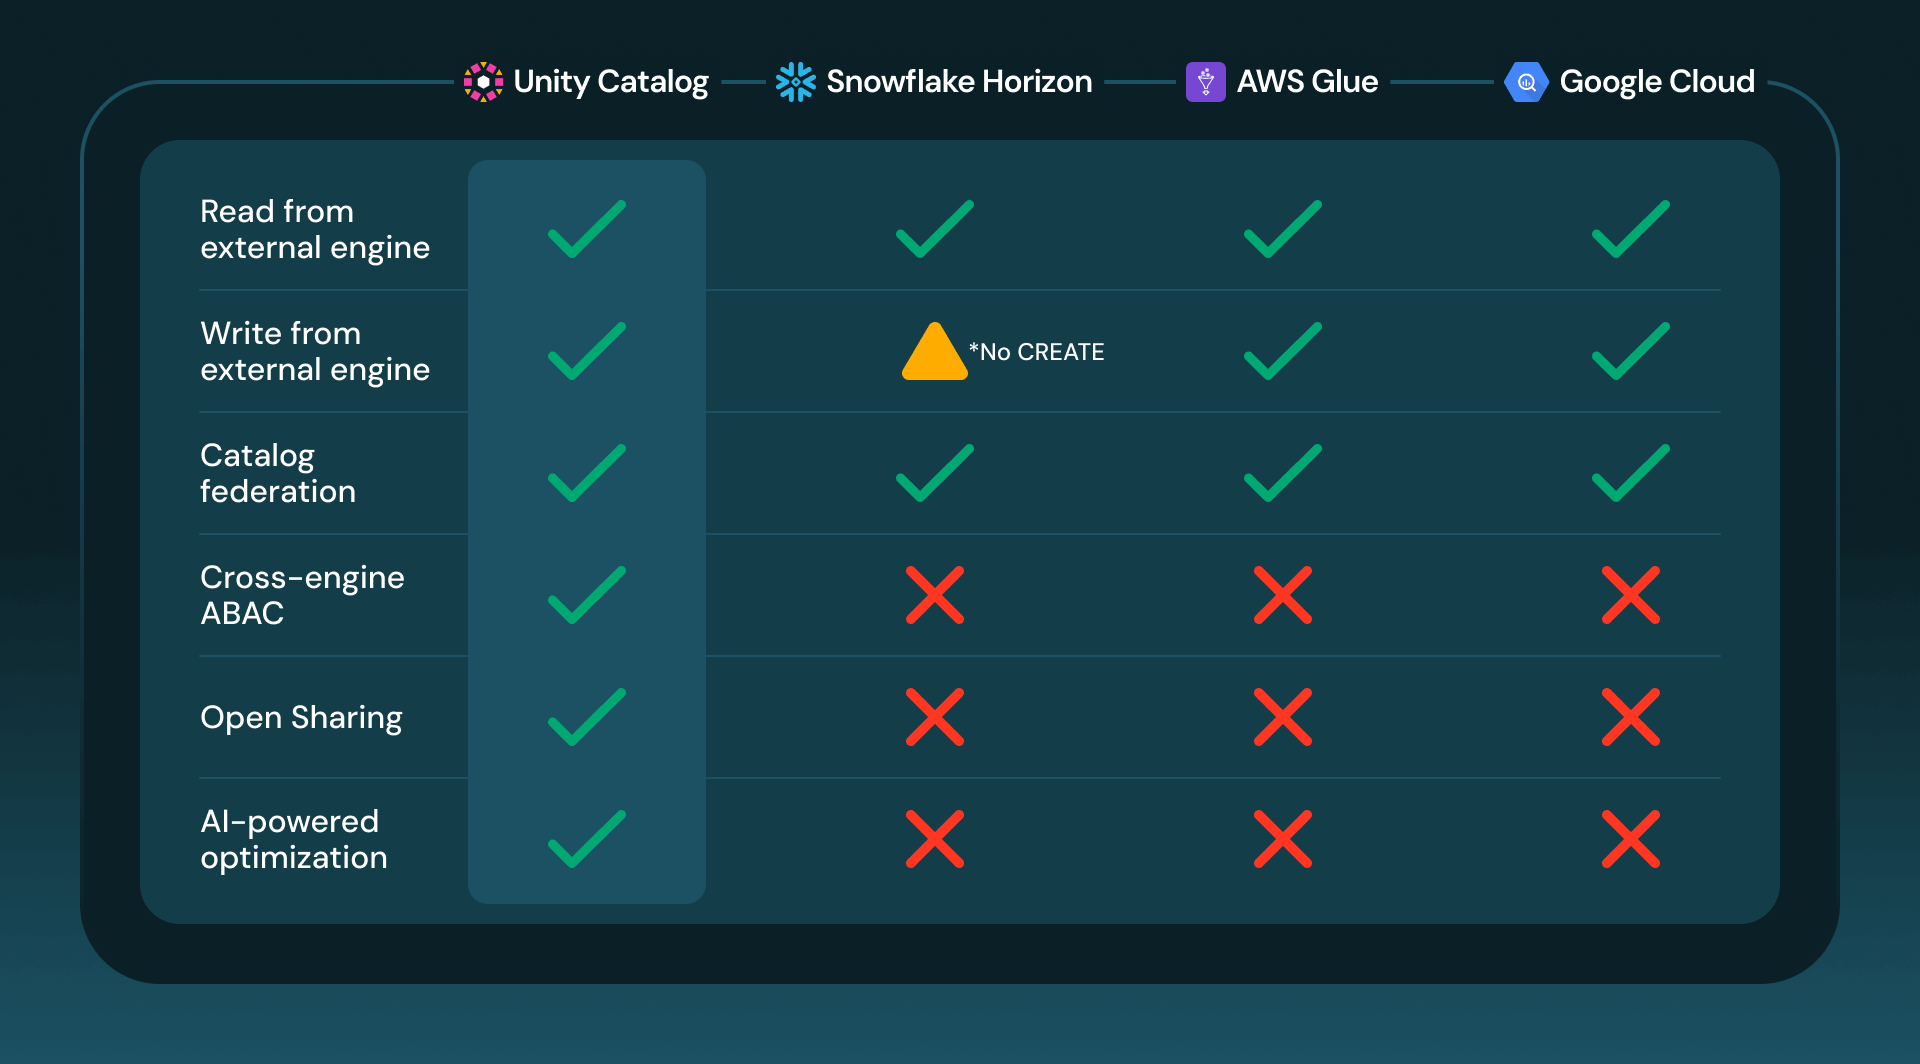Image resolution: width=1920 pixels, height=1064 pixels.
Task: Select the AWS Glue column heading text
Action: point(1307,82)
